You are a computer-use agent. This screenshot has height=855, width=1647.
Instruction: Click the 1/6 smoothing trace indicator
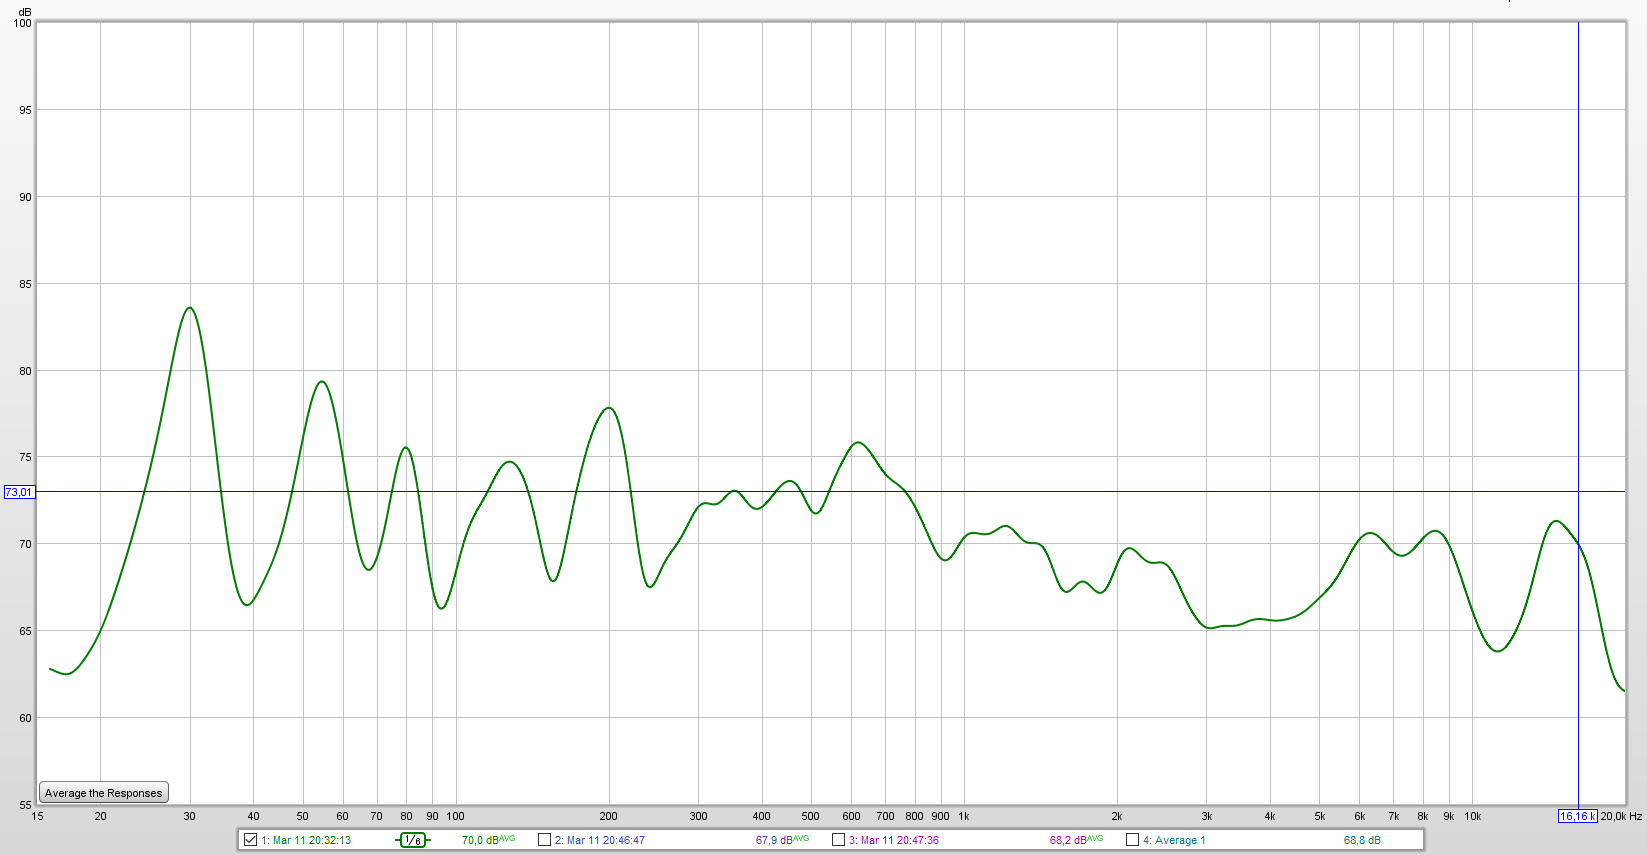point(413,840)
